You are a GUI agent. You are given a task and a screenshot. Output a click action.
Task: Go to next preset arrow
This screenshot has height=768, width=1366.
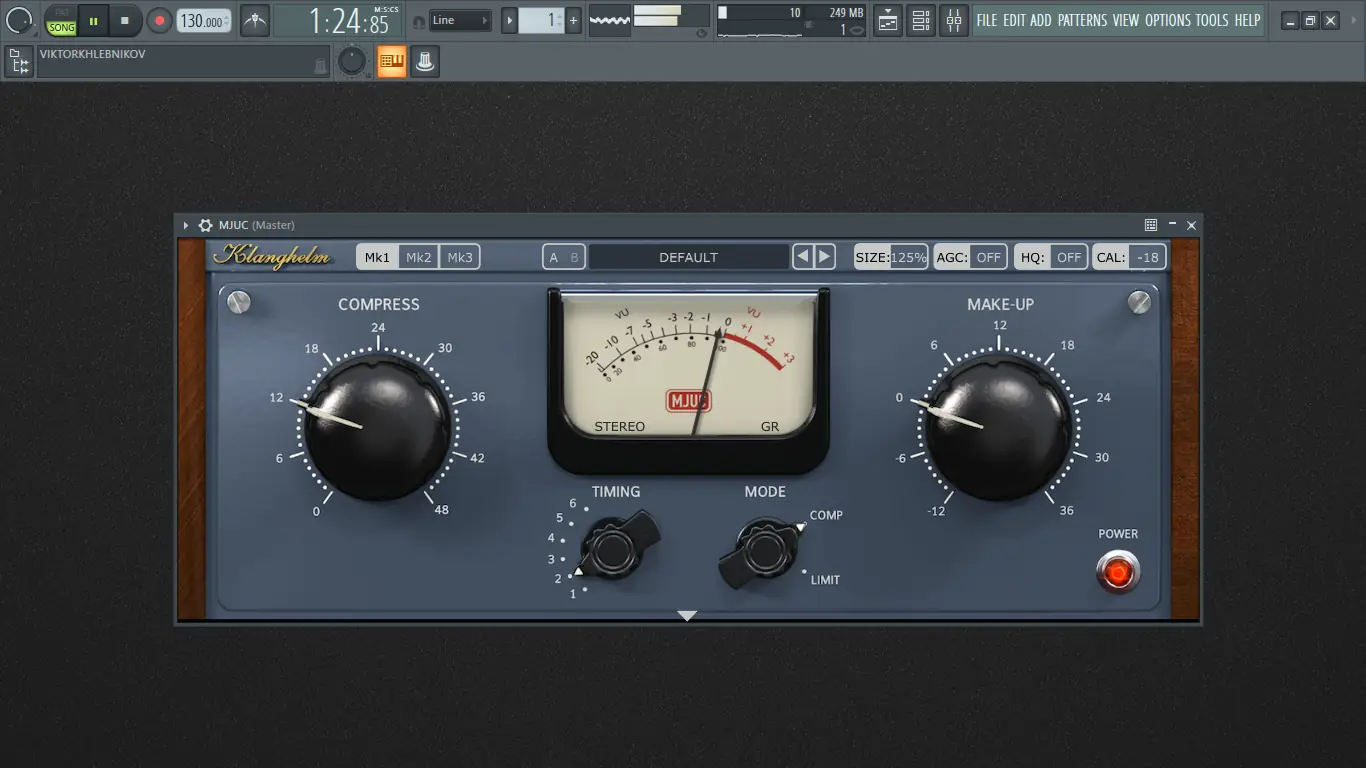[825, 257]
